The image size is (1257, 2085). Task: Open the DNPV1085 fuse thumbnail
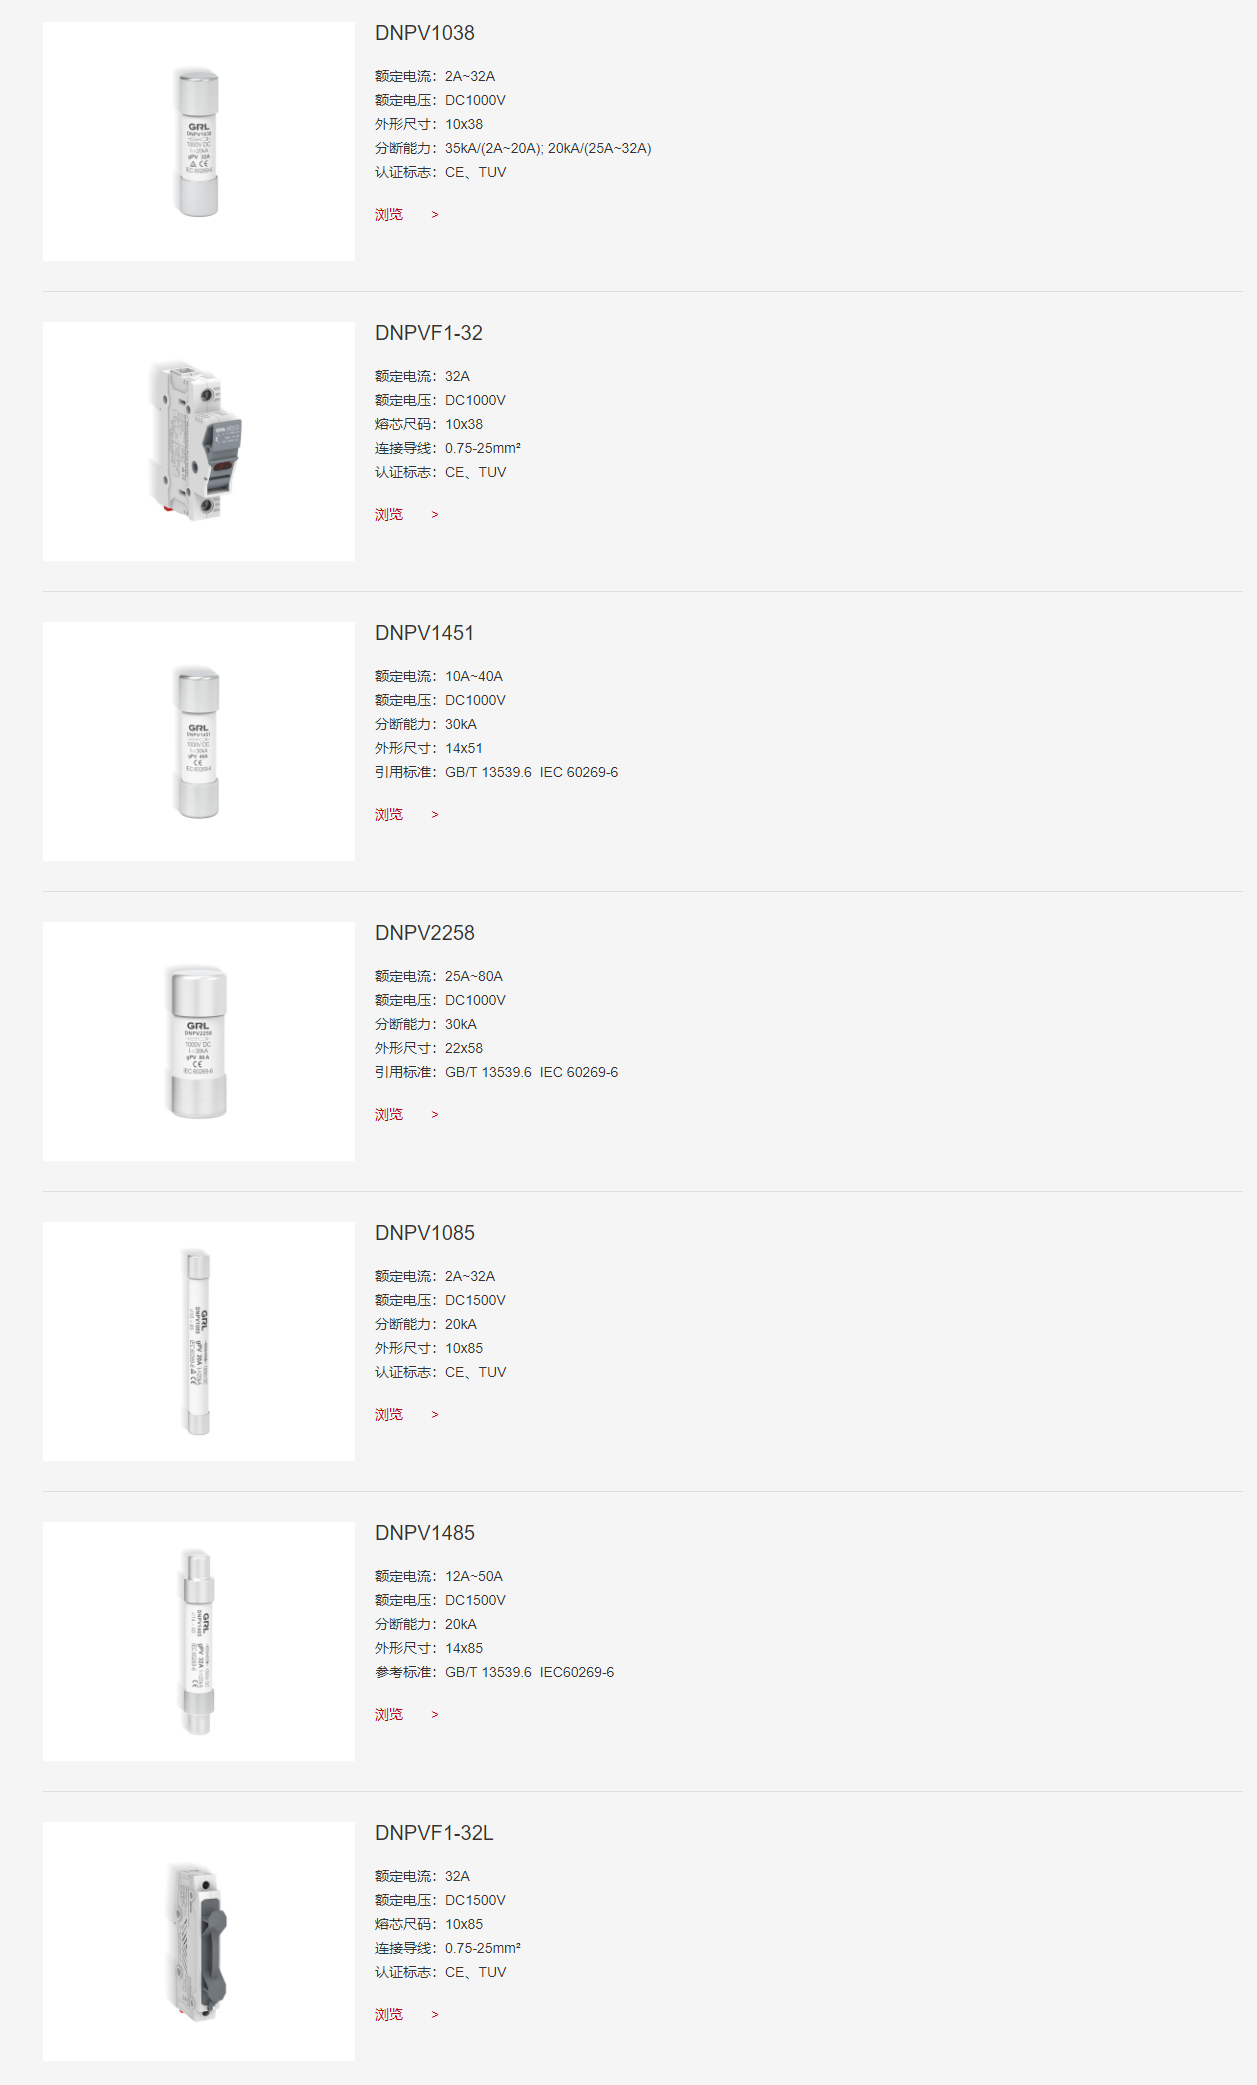click(x=198, y=1341)
